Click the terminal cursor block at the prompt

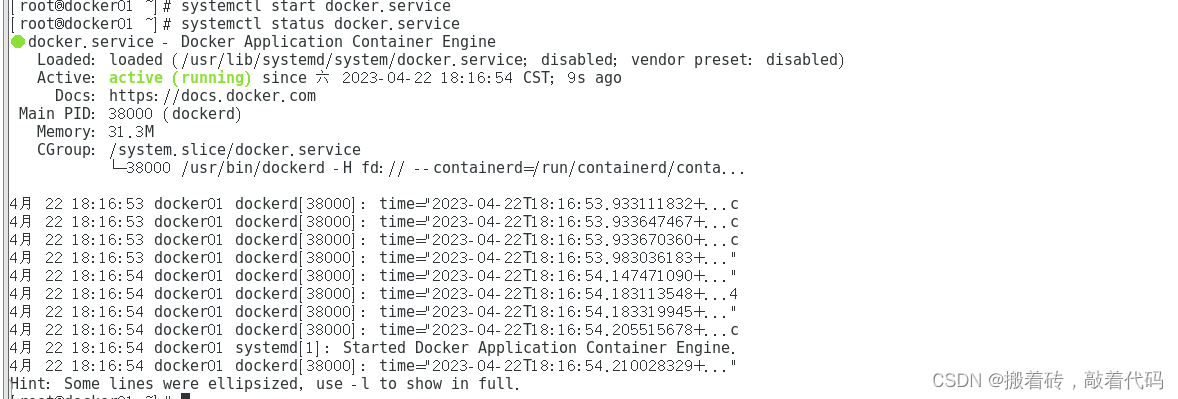pos(186,396)
